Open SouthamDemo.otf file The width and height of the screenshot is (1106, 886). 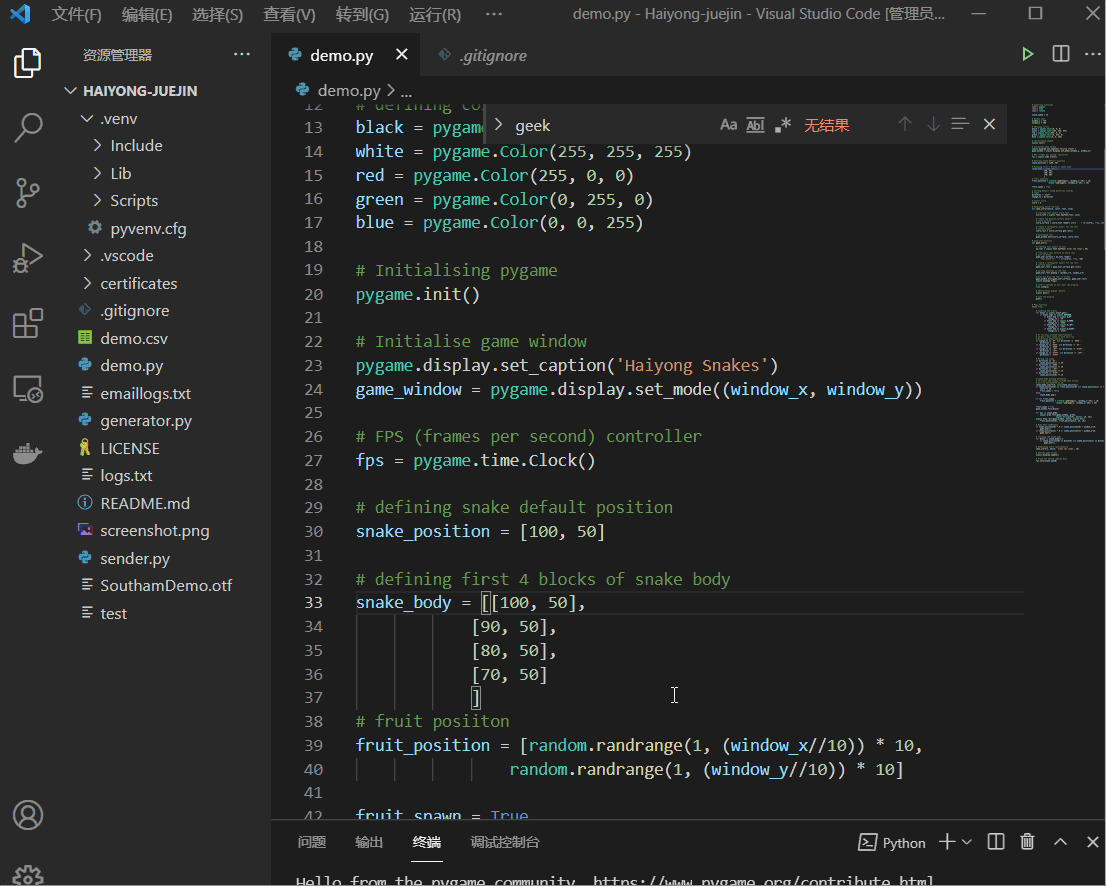coord(166,586)
